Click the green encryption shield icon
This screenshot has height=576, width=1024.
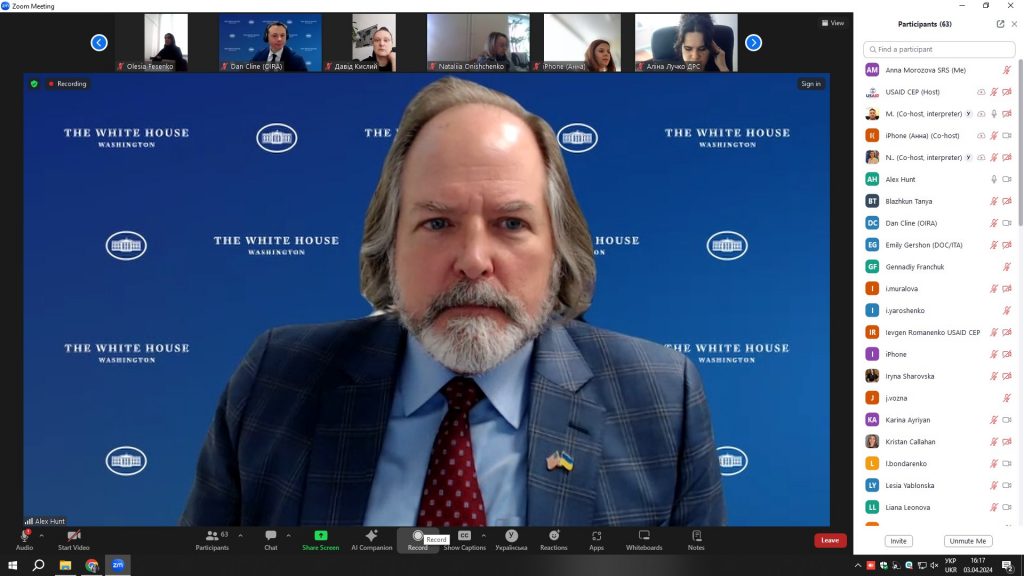[x=34, y=84]
